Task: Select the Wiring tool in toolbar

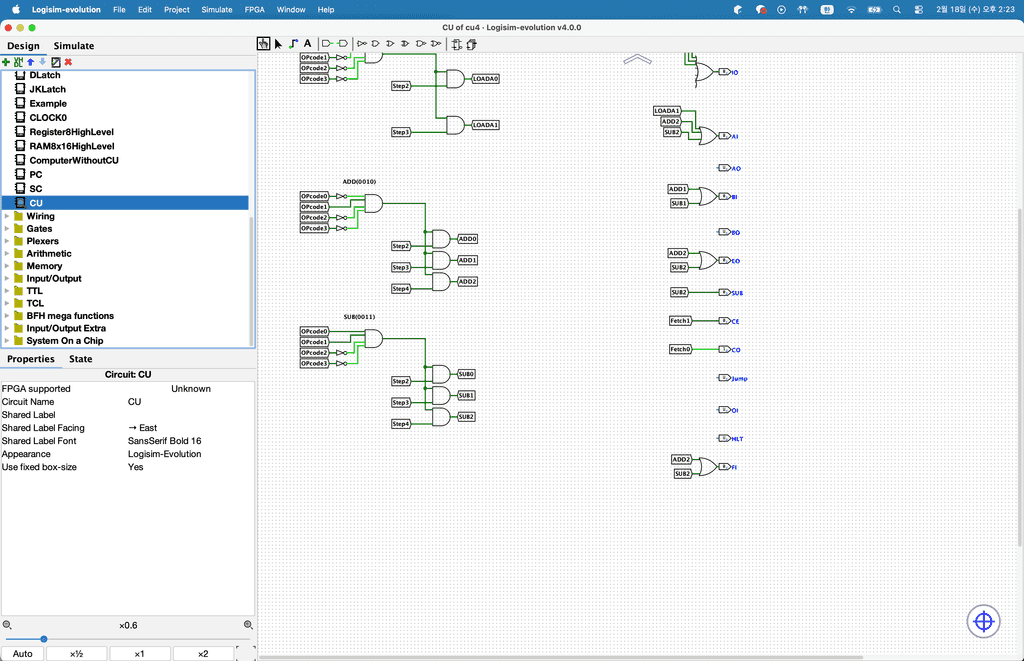Action: [x=293, y=44]
